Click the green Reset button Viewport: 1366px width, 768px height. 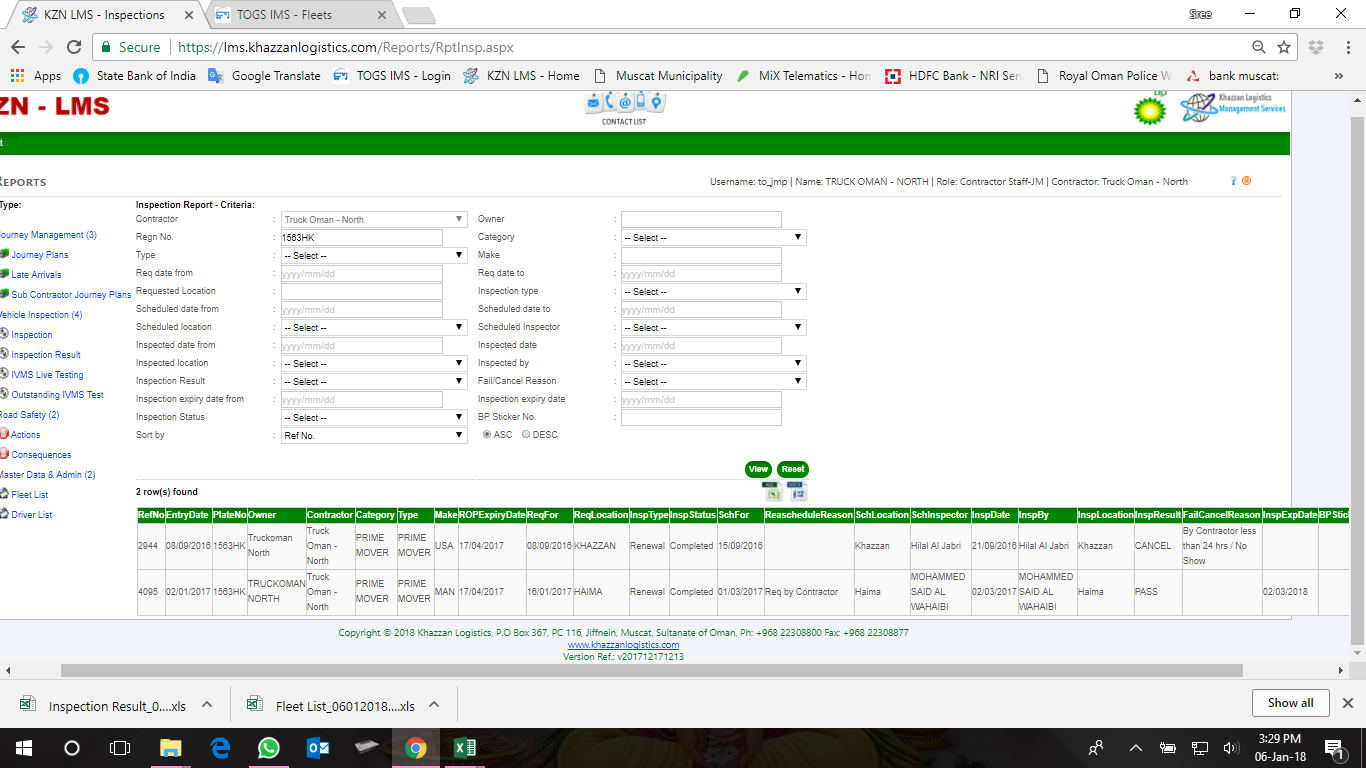pyautogui.click(x=792, y=469)
